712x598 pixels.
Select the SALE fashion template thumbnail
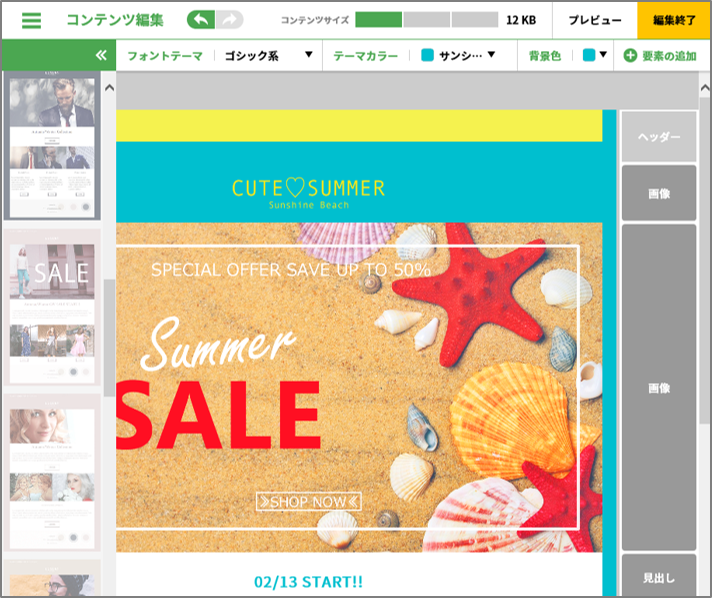[x=52, y=307]
